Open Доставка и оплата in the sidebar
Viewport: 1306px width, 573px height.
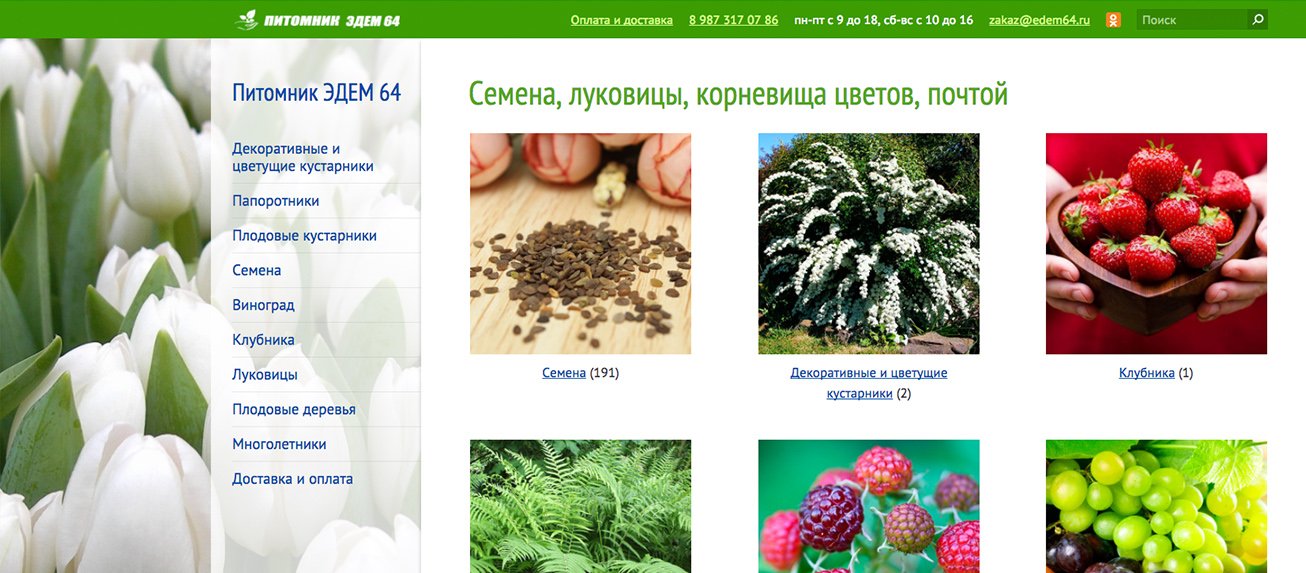292,479
